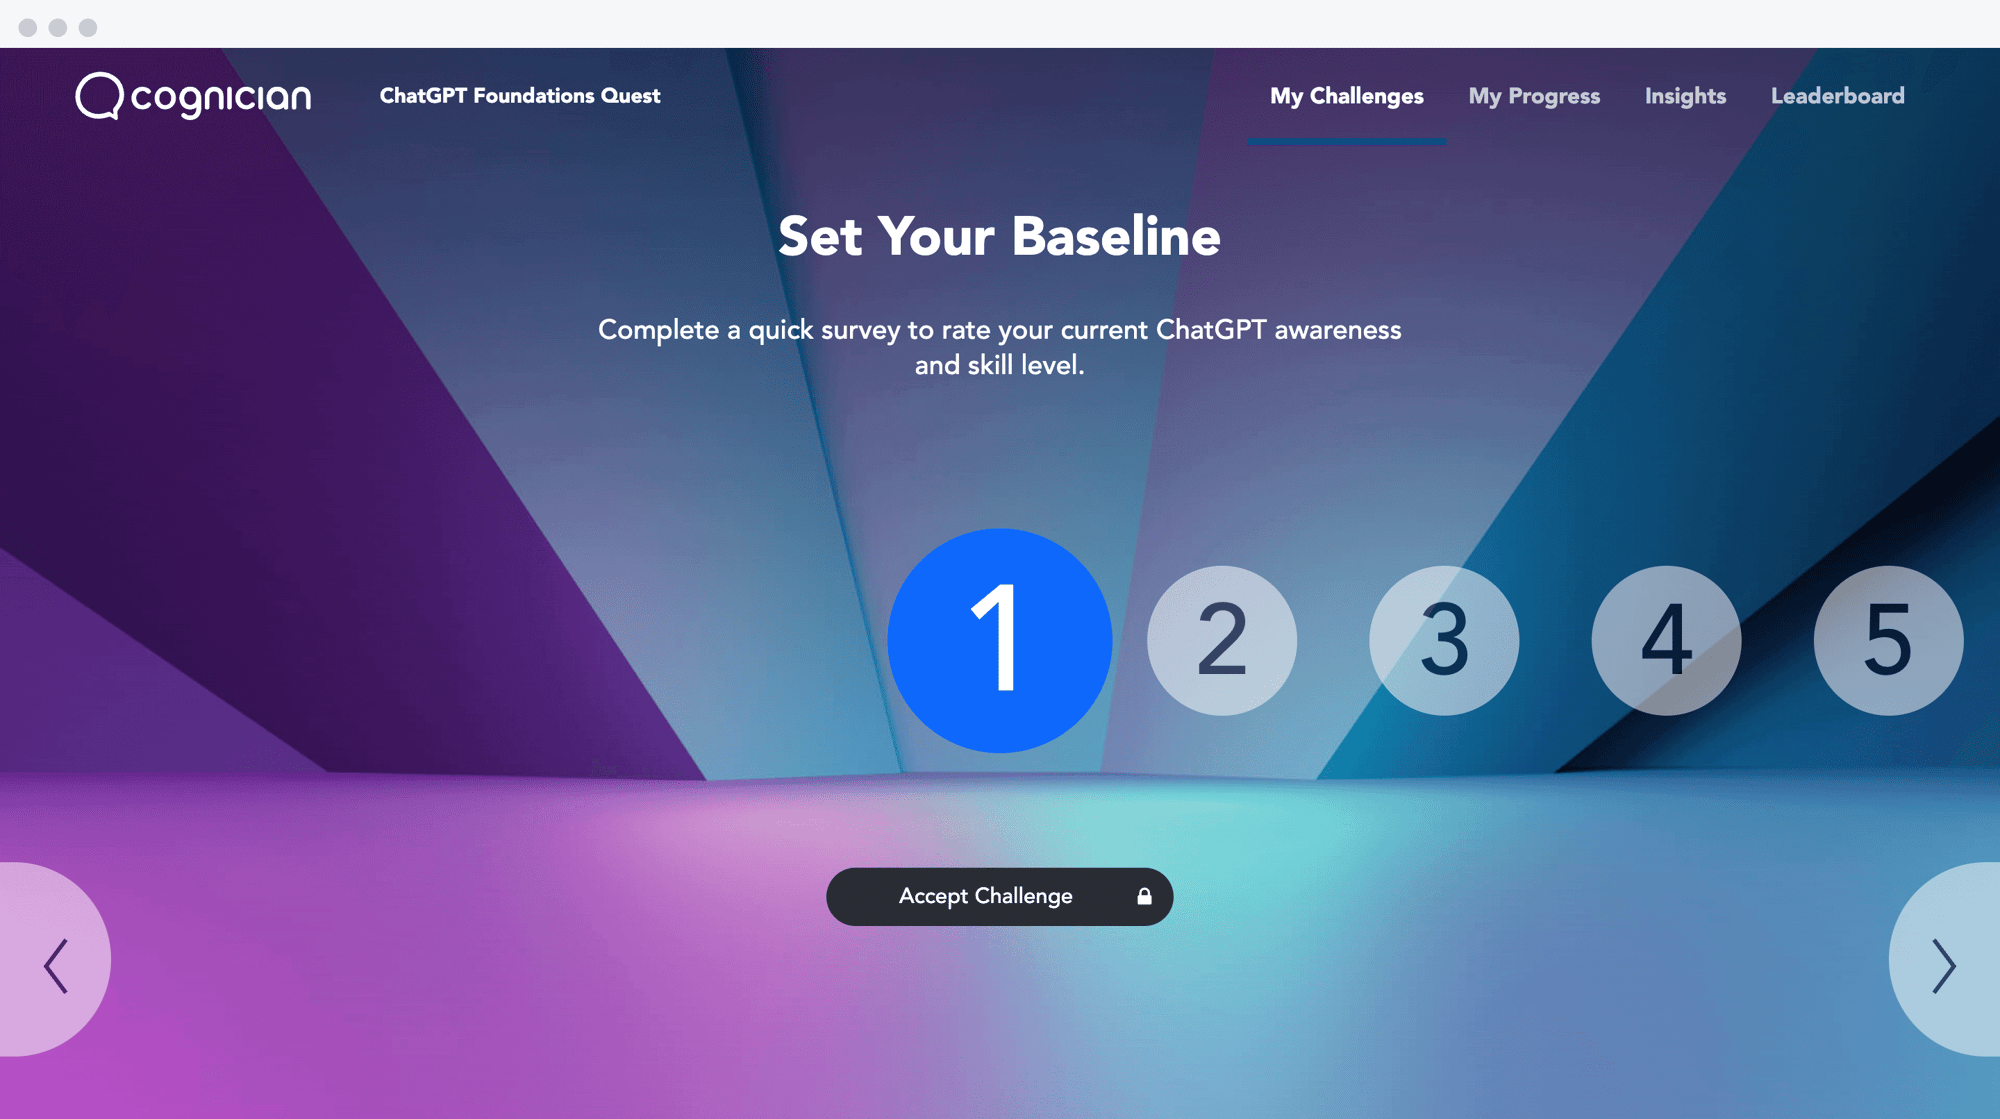Click the lock icon on Accept Challenge
The width and height of the screenshot is (2000, 1119).
[x=1146, y=895]
